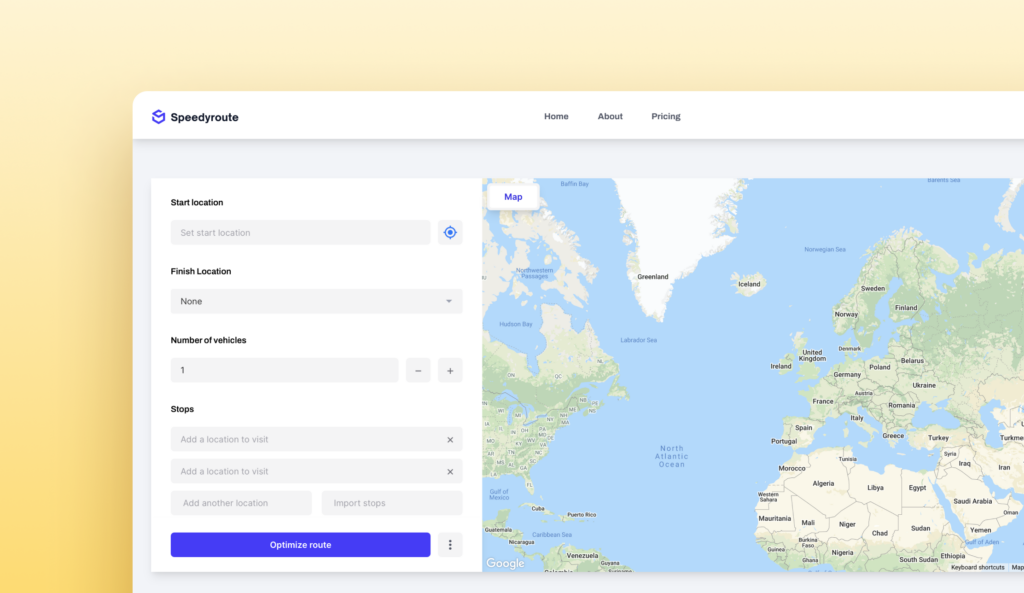Open the Pricing page from the navbar
This screenshot has width=1024, height=593.
click(666, 116)
